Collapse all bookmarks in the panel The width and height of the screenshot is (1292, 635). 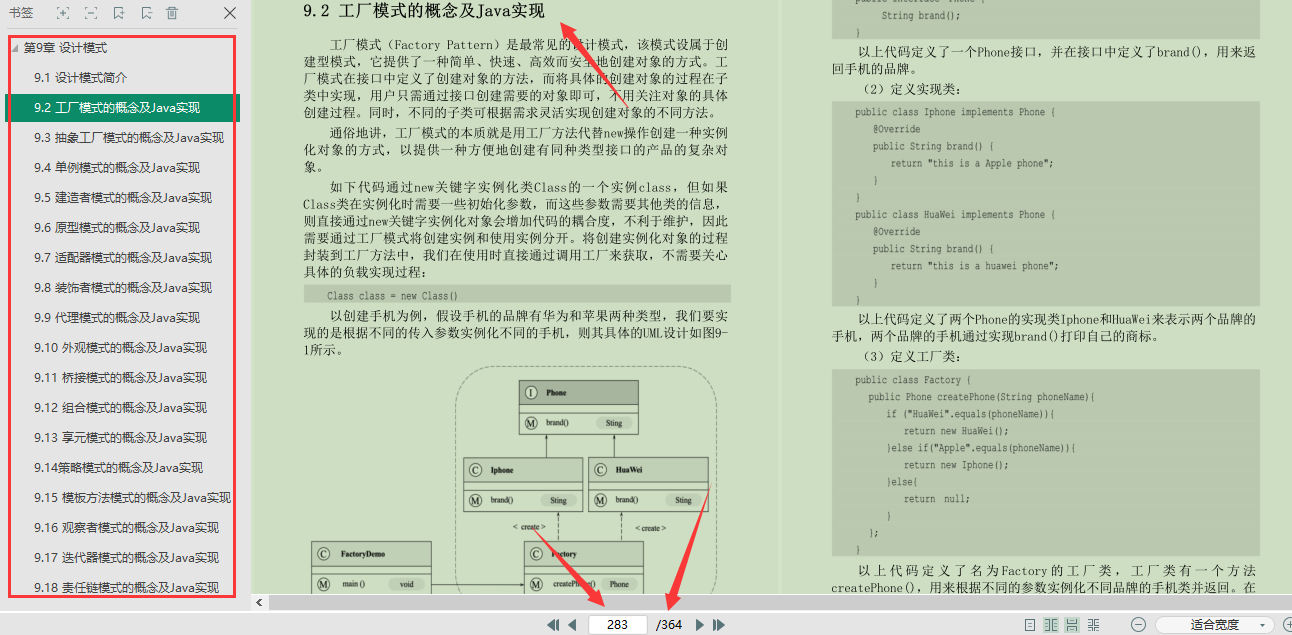[92, 13]
